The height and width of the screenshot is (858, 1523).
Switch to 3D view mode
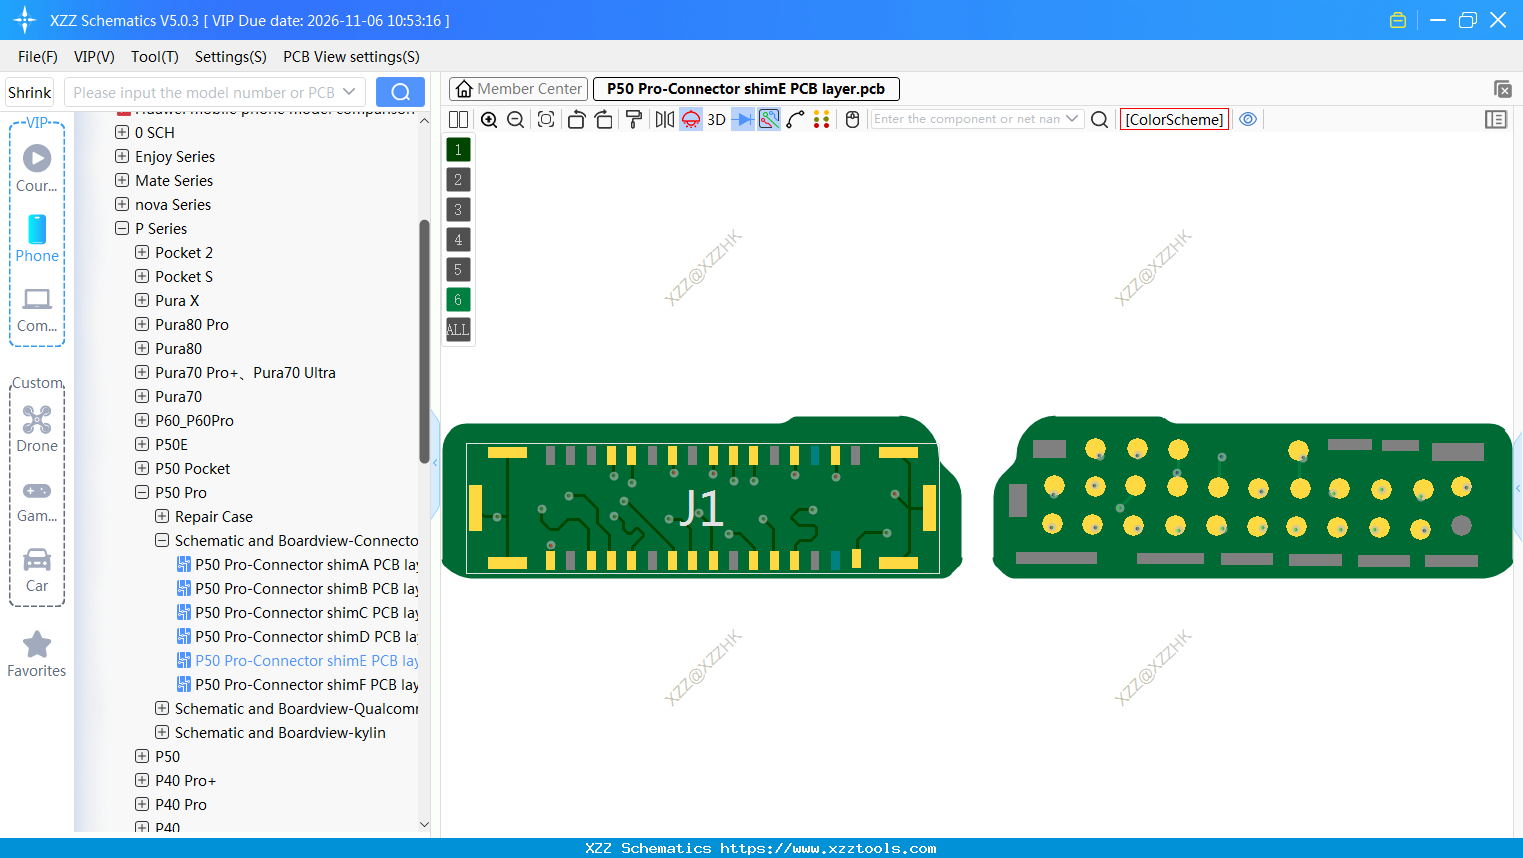click(x=714, y=119)
